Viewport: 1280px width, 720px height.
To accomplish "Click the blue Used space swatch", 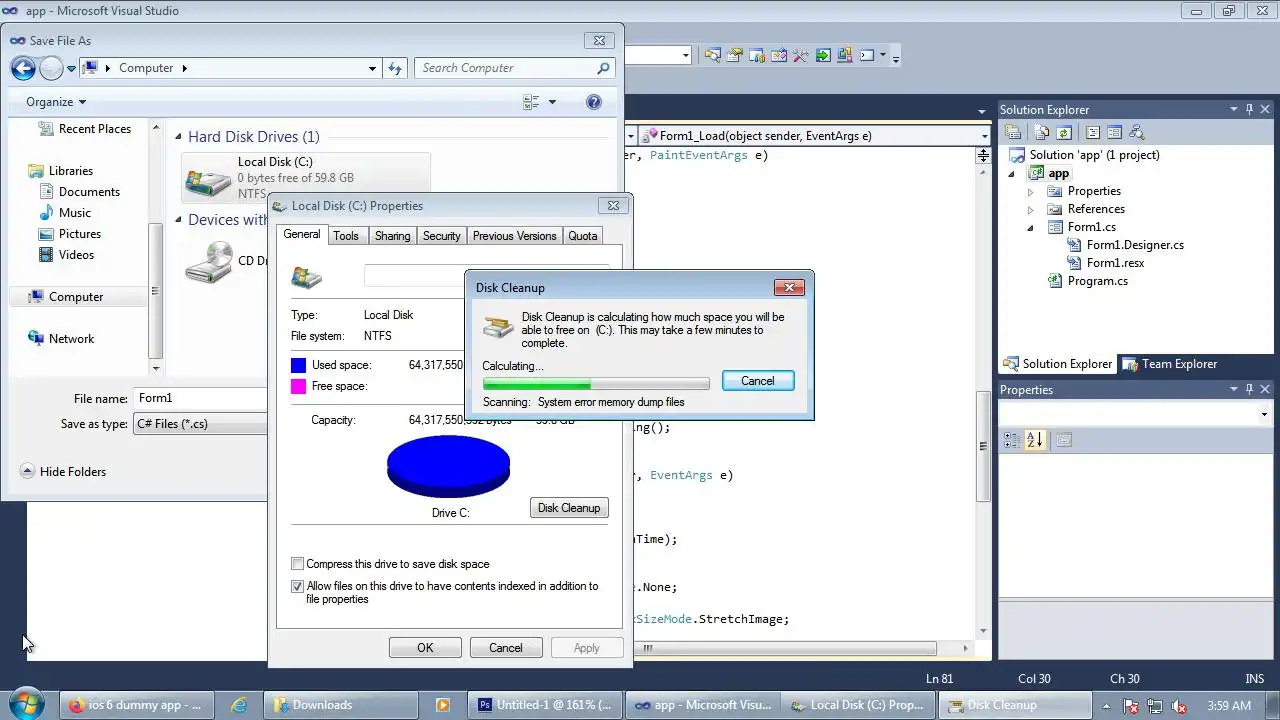I will point(298,366).
